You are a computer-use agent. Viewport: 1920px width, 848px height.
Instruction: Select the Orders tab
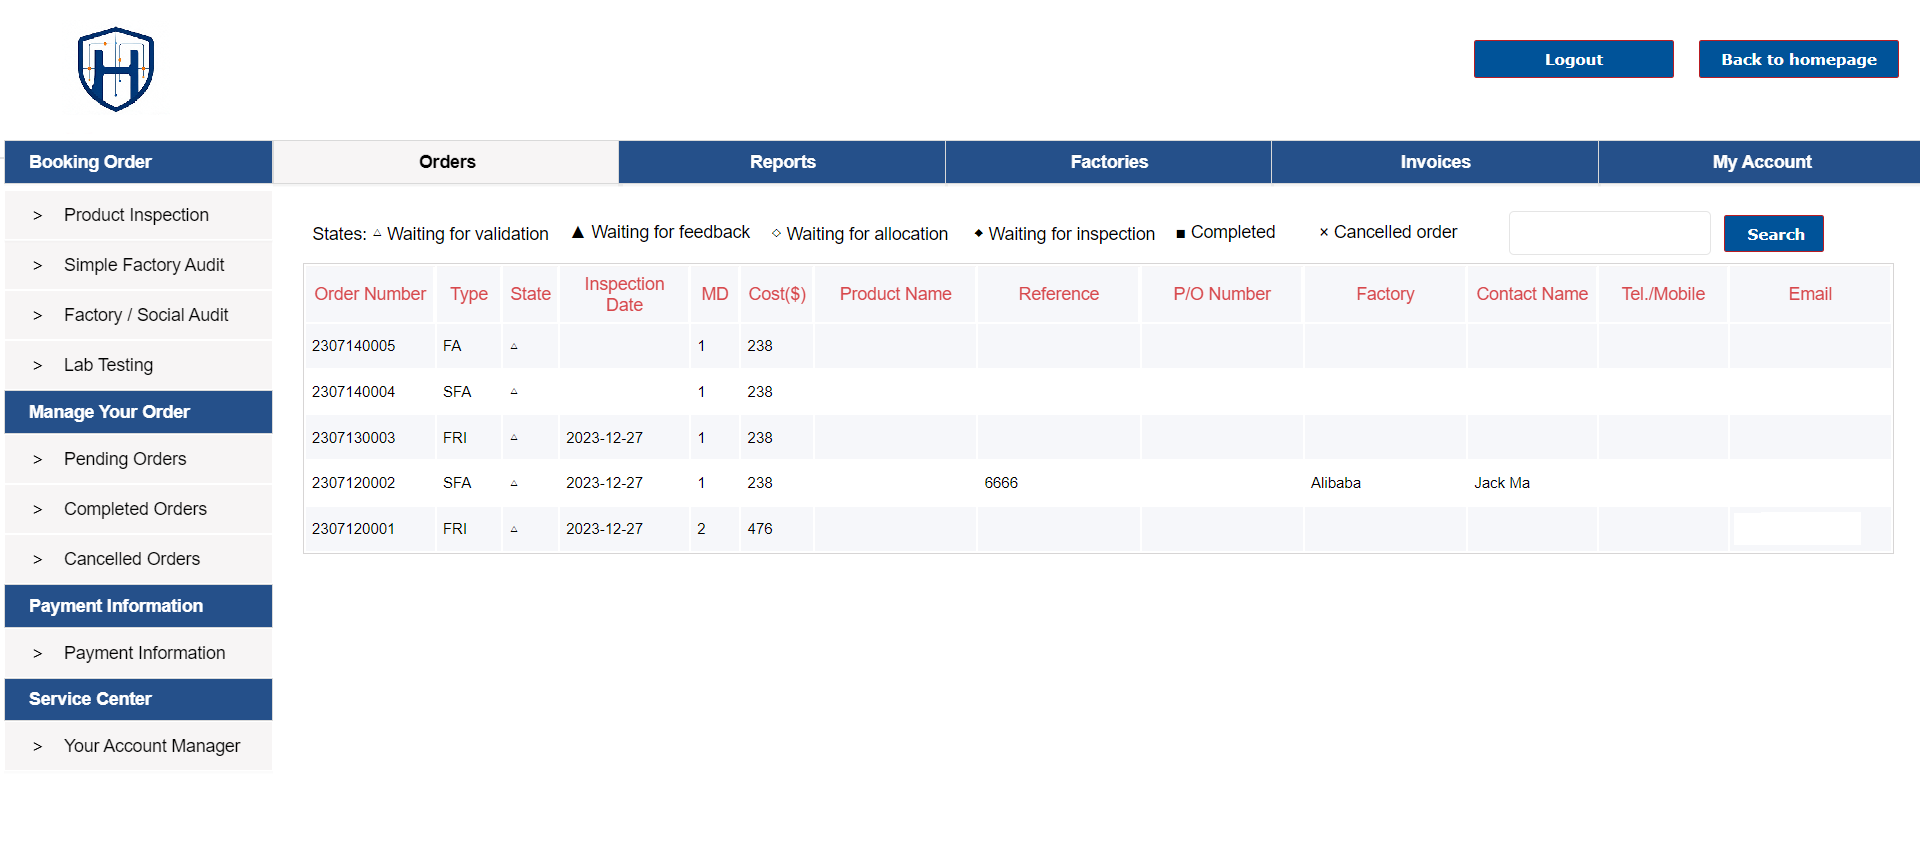[447, 162]
